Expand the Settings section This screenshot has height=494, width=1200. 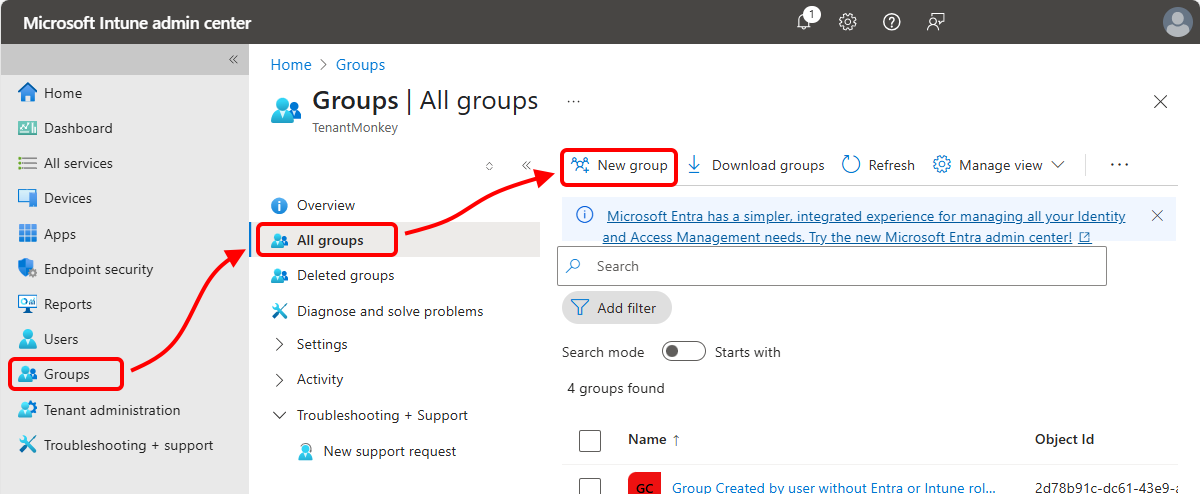[x=310, y=344]
